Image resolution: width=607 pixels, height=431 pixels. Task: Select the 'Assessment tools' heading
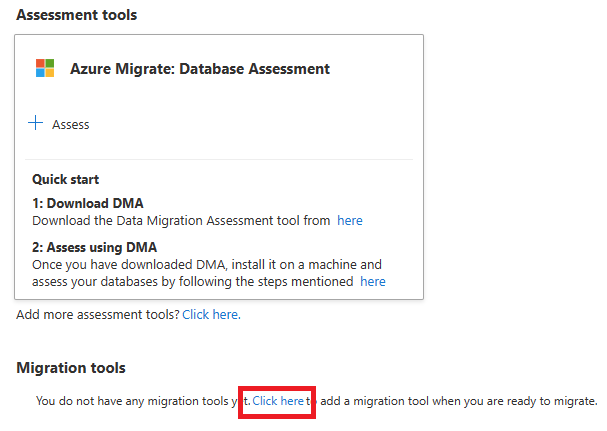tap(77, 15)
